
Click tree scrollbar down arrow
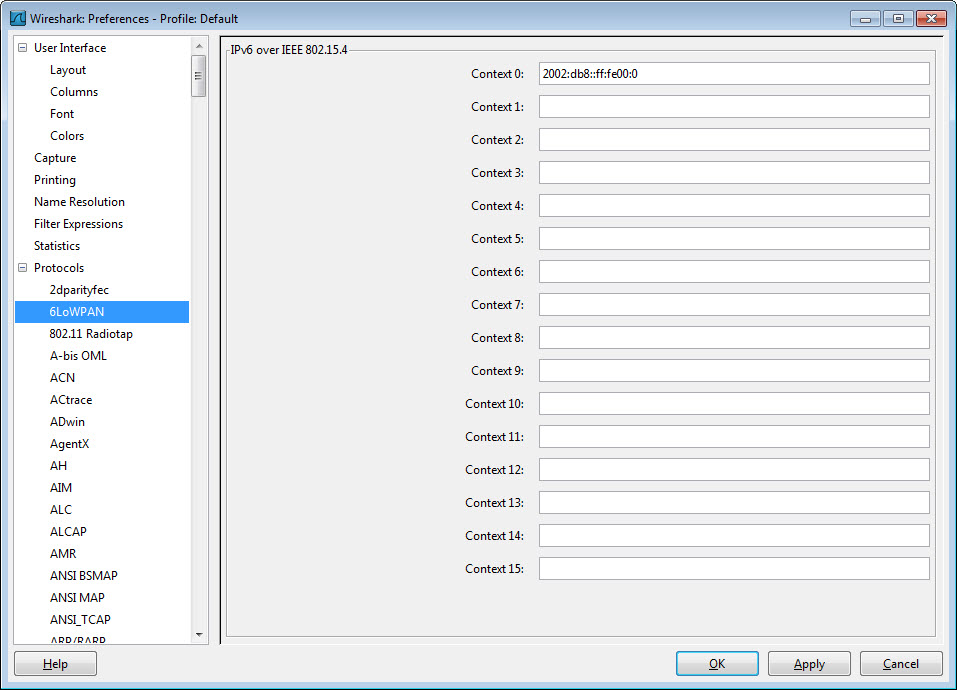click(x=199, y=635)
